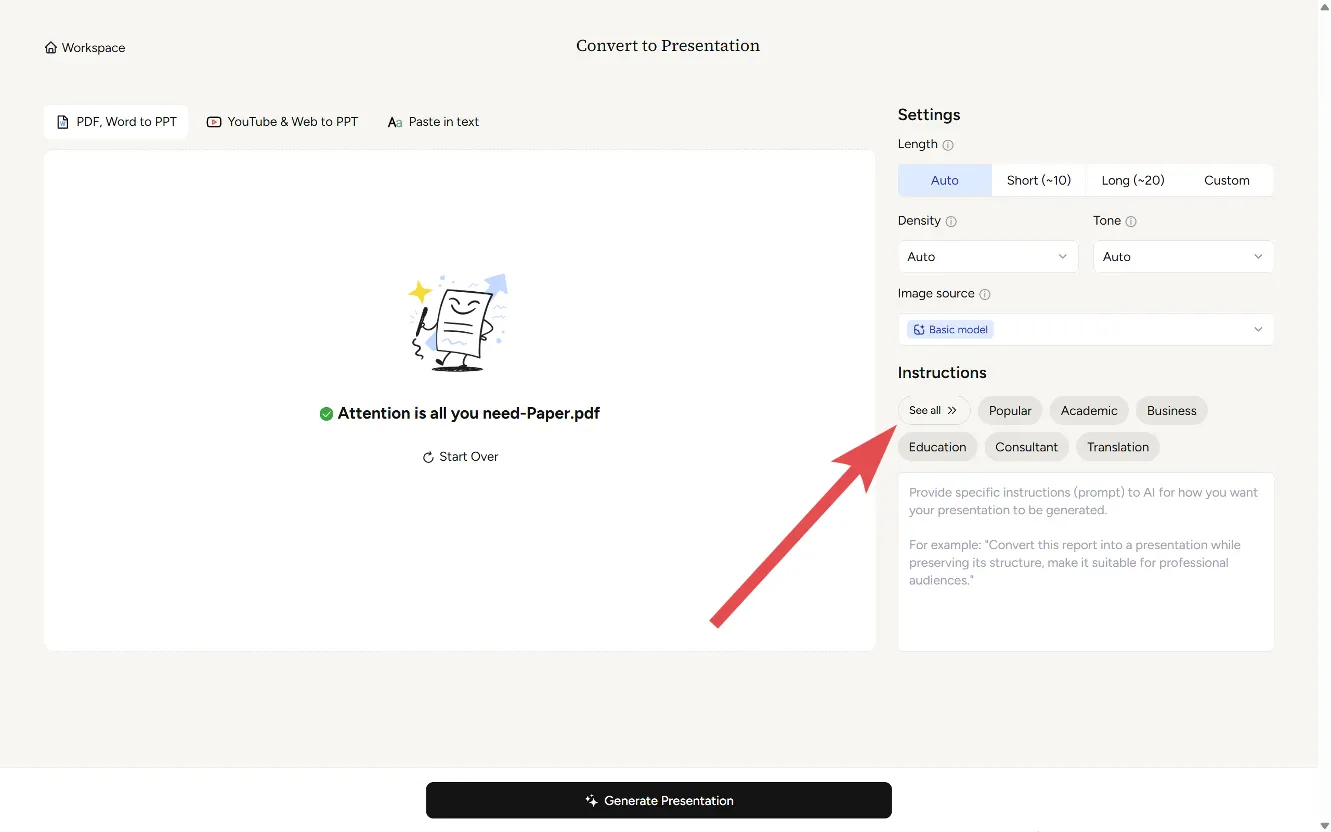The height and width of the screenshot is (832, 1331).
Task: Click the Image source info icon
Action: coord(985,294)
